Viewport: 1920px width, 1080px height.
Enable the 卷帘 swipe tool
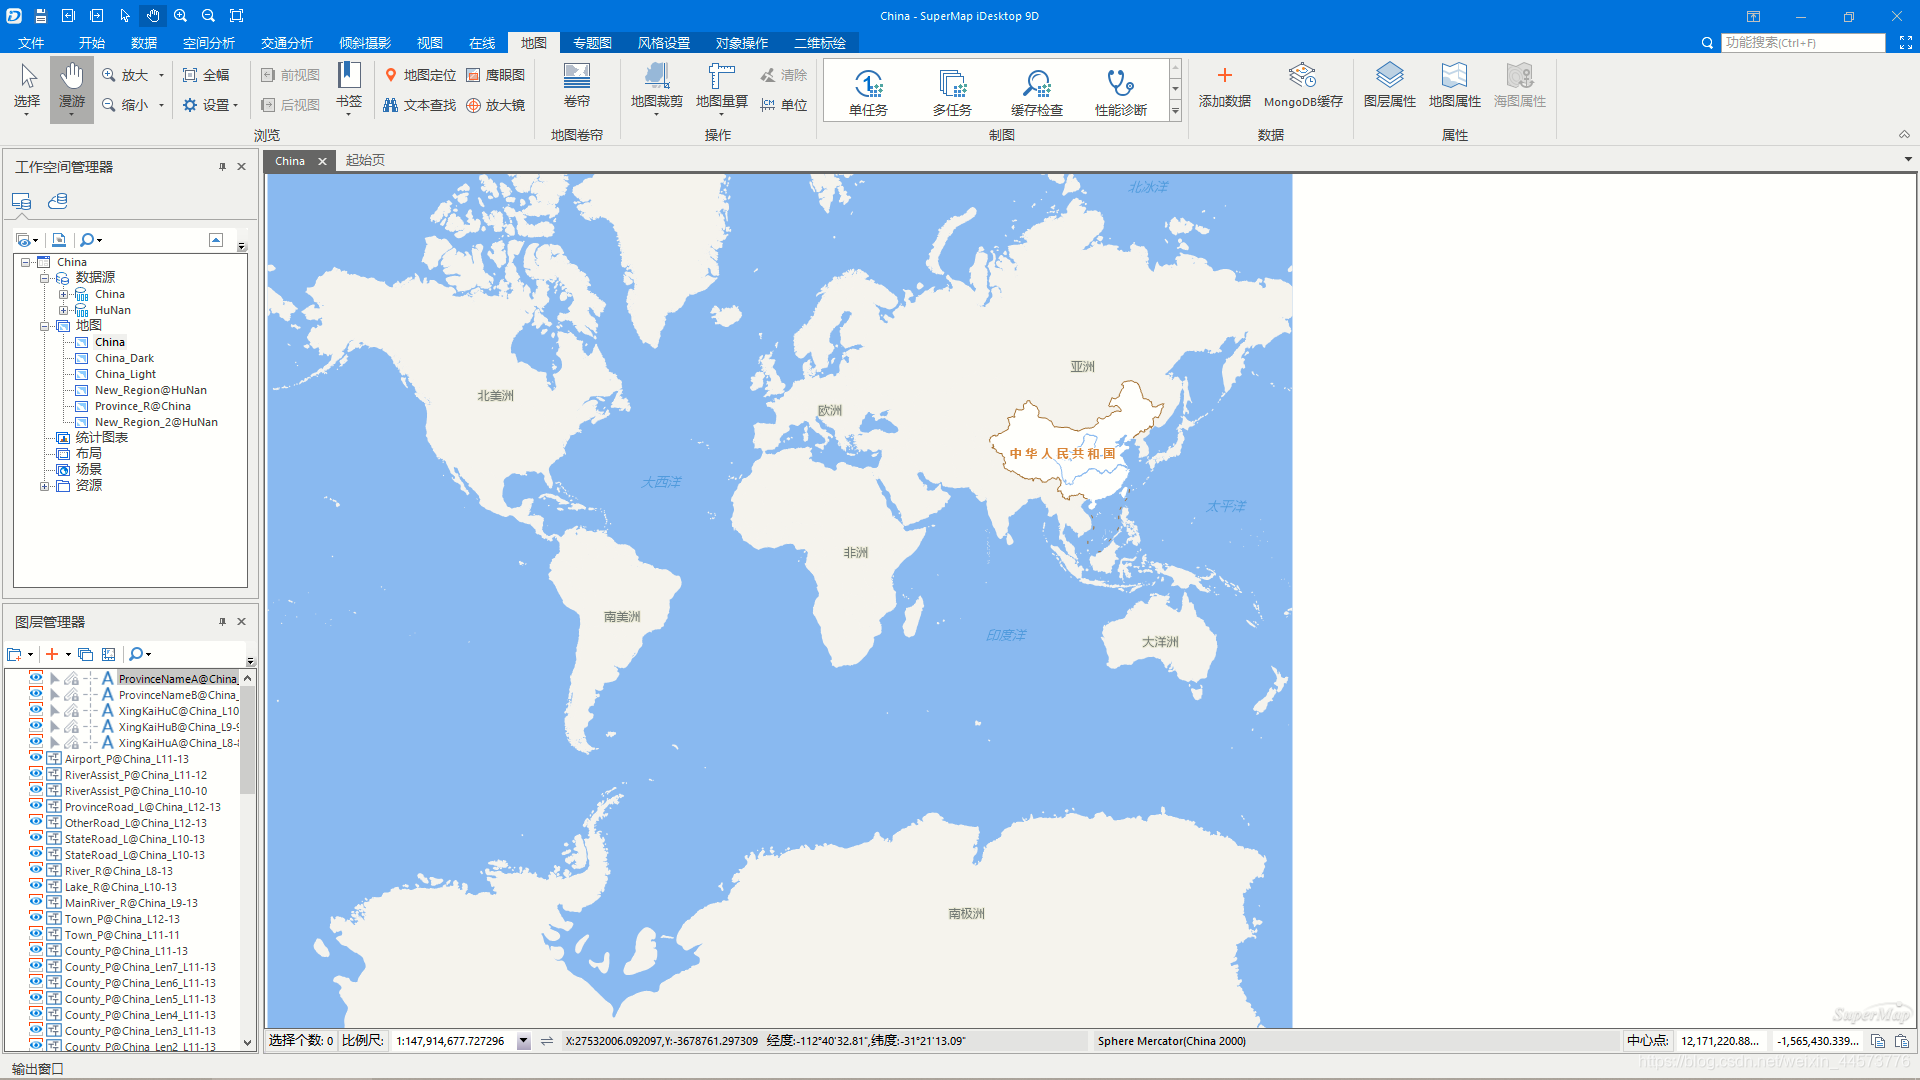click(577, 86)
